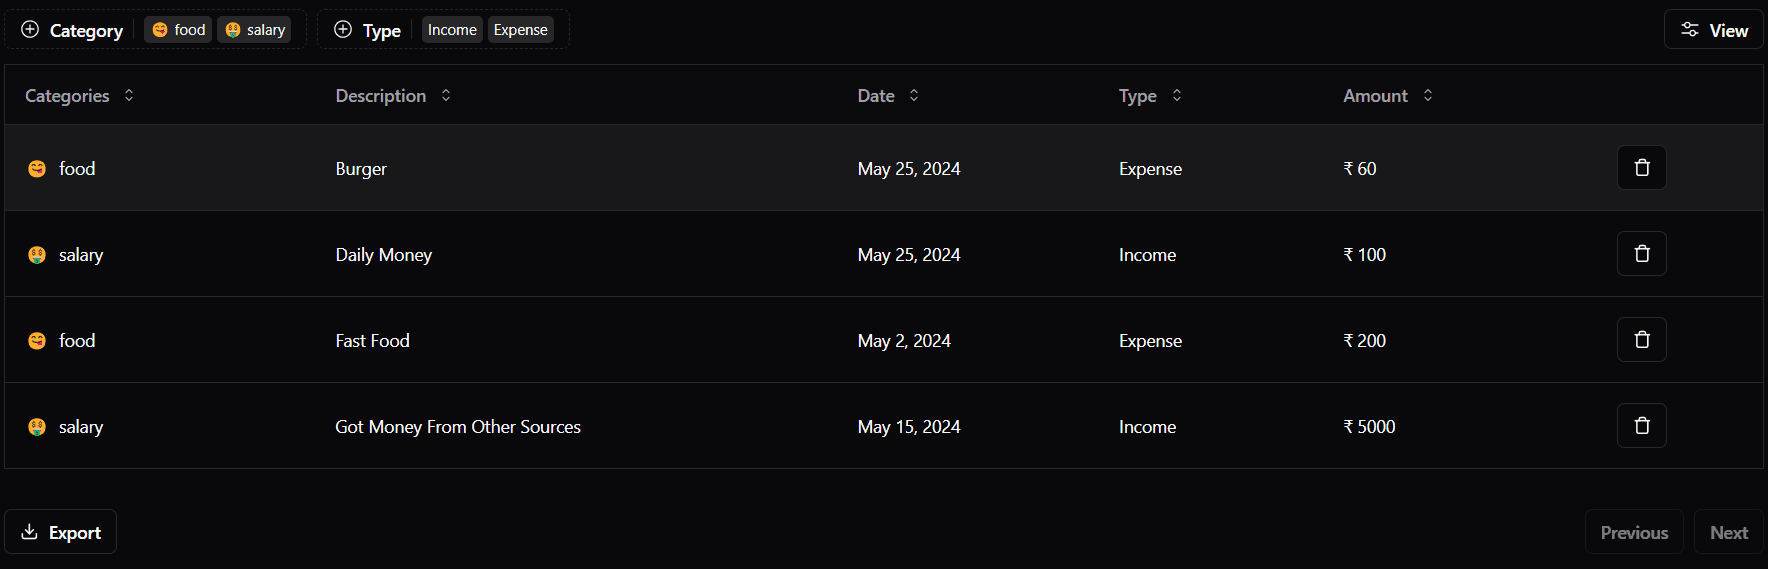The height and width of the screenshot is (569, 1768).
Task: Toggle the food category filter chip
Action: [x=178, y=30]
